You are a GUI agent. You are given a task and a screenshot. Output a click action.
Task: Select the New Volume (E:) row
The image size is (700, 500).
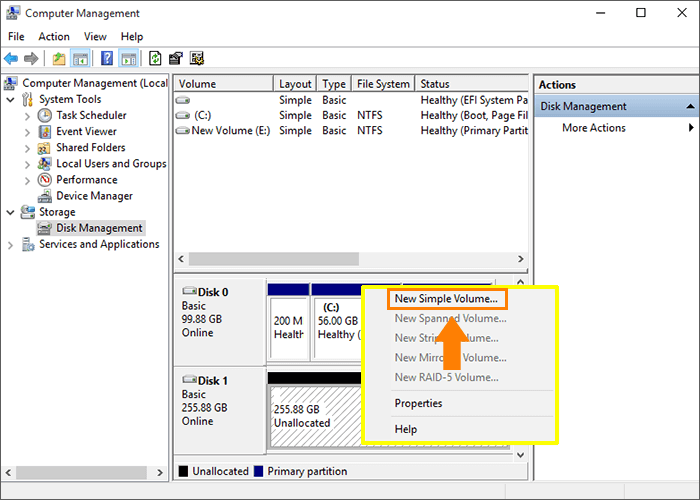pos(351,131)
